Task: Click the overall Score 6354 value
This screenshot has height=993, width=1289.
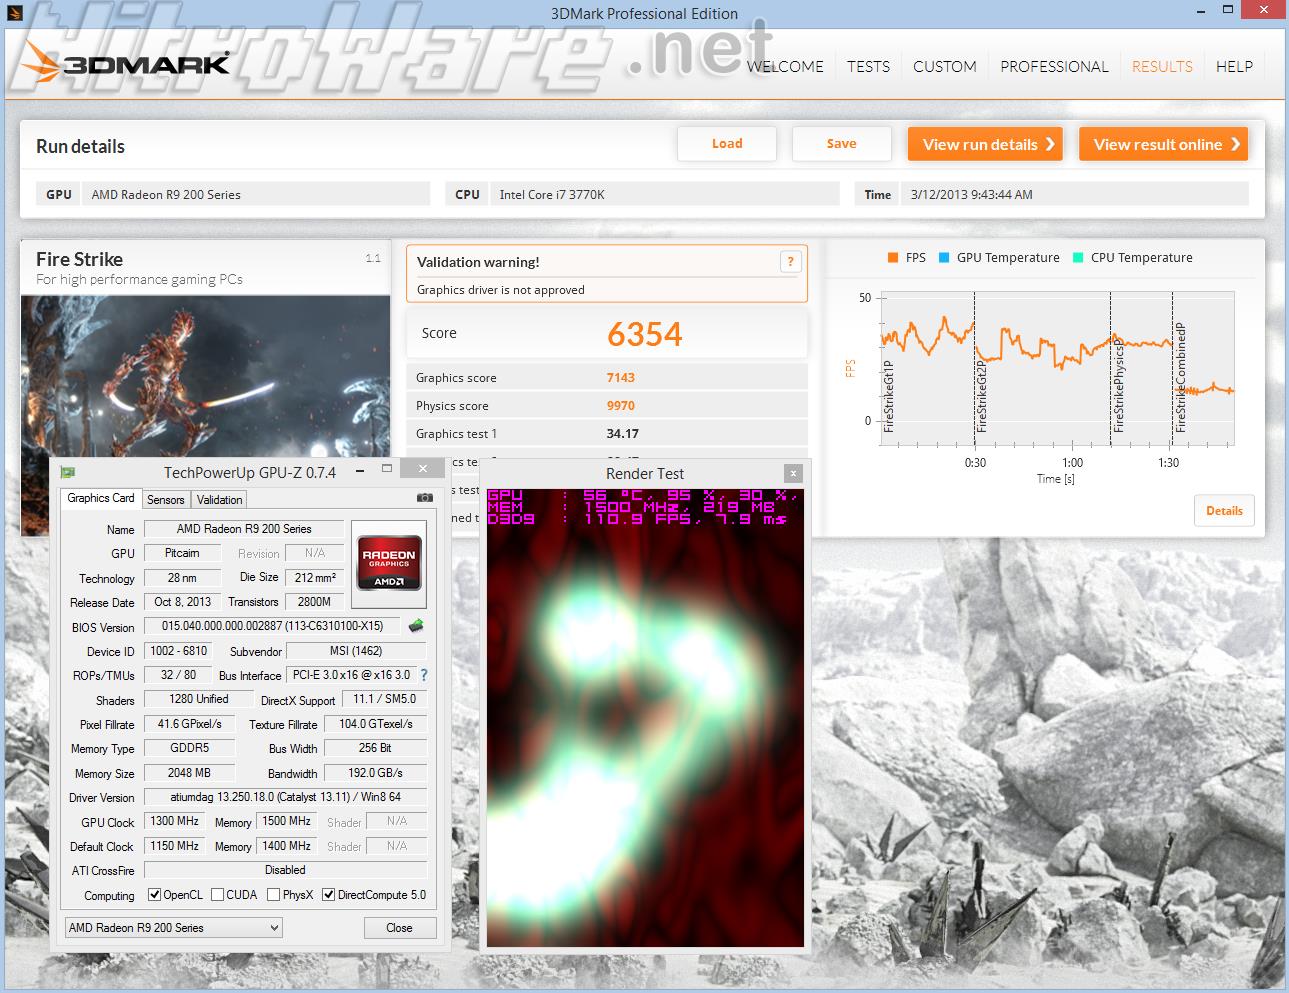Action: pos(645,334)
